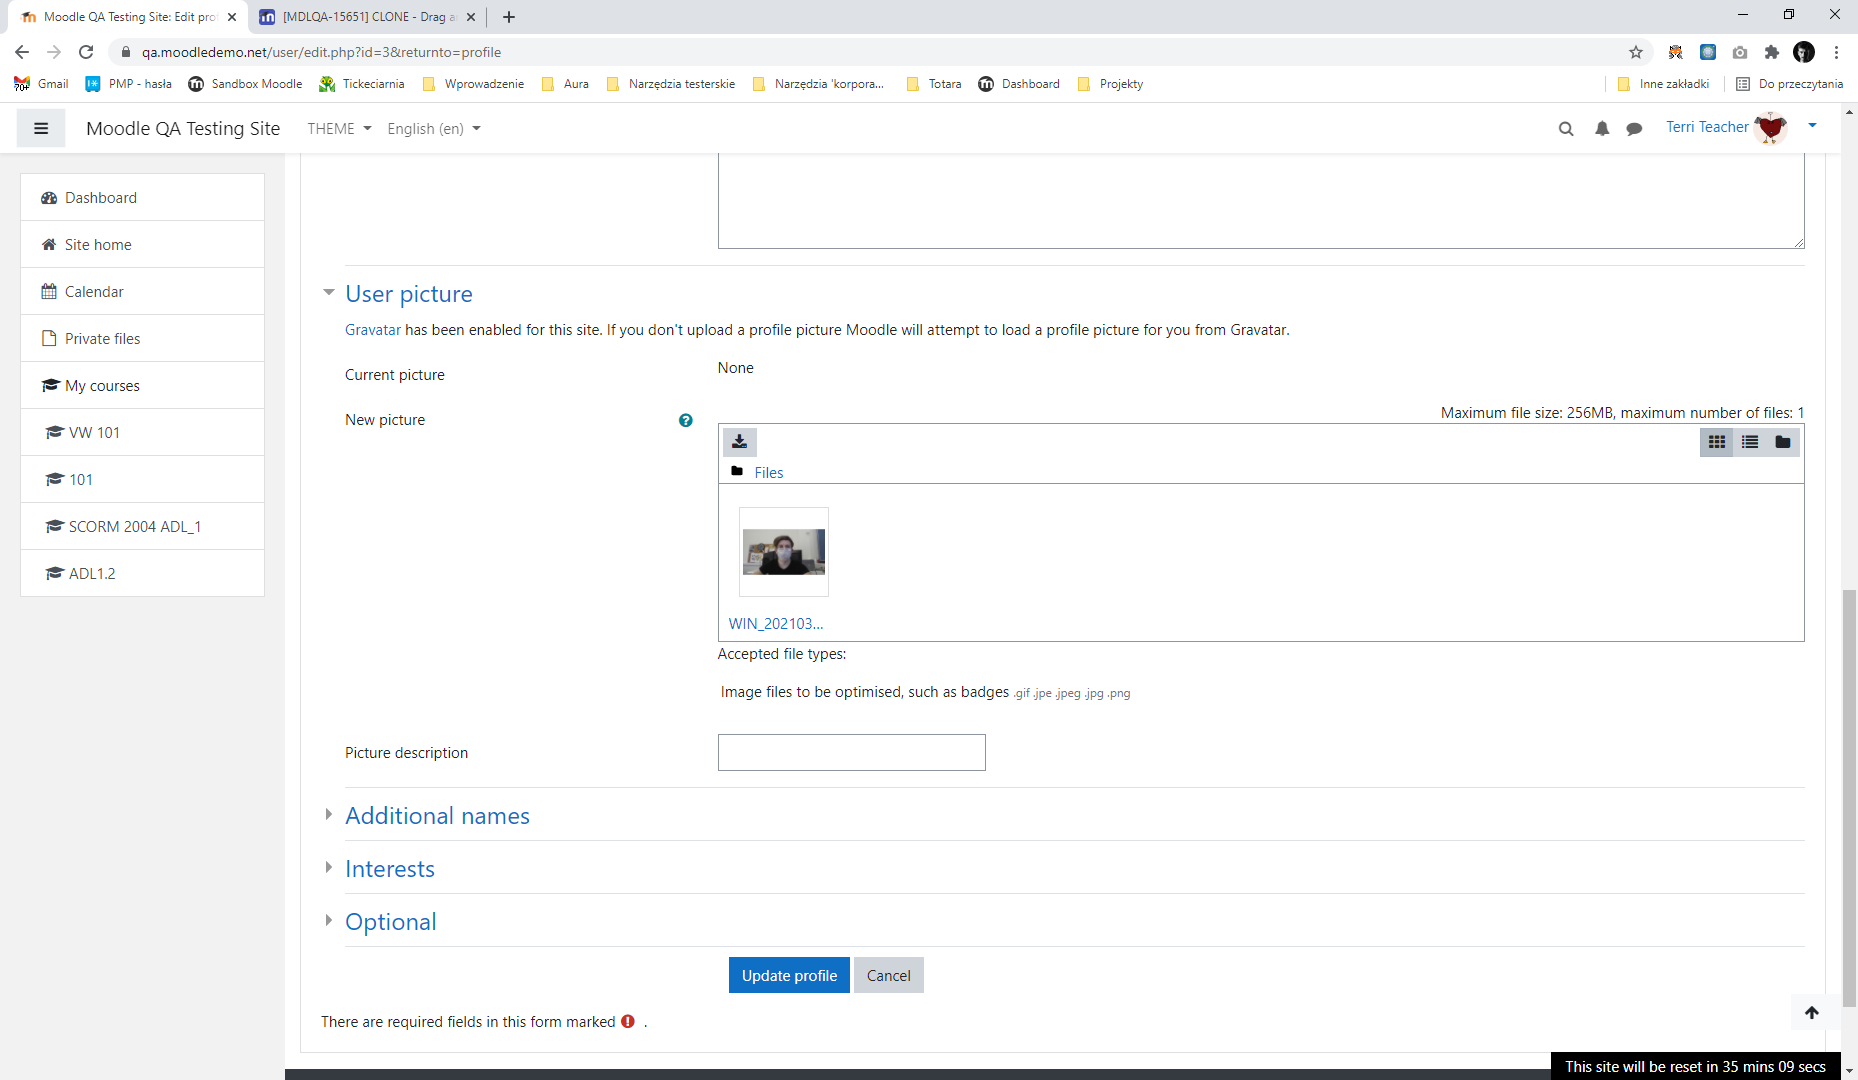
Task: Open the search magnifier icon
Action: (1566, 128)
